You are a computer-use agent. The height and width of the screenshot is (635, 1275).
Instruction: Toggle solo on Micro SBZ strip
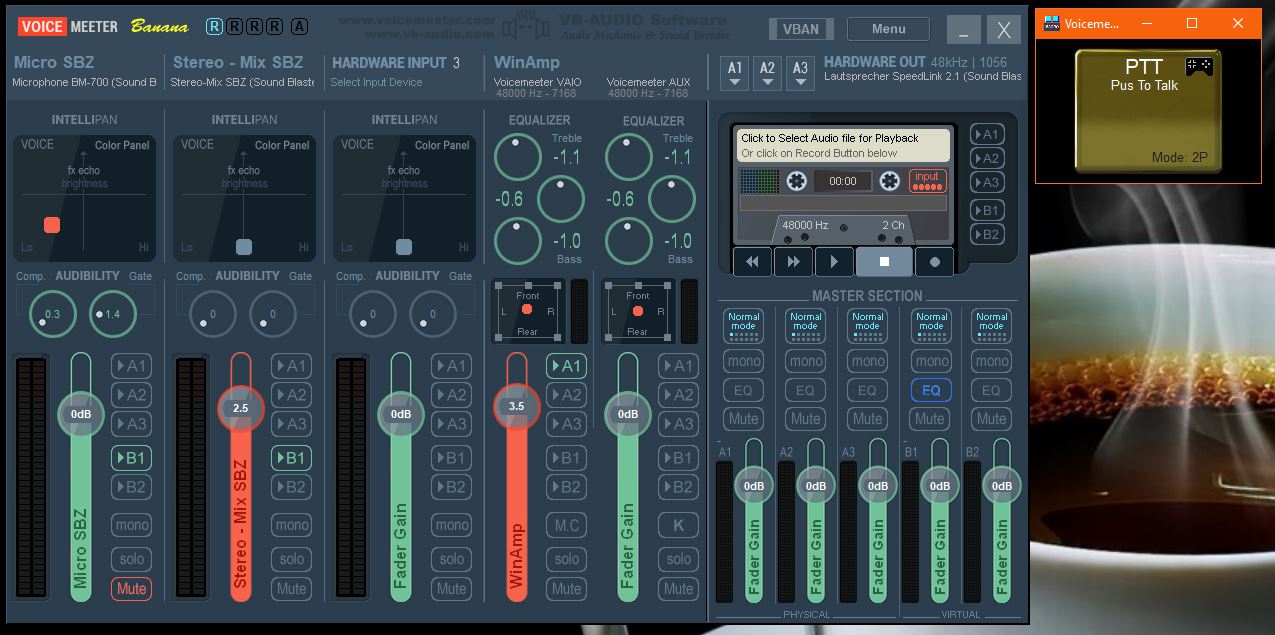pos(131,559)
